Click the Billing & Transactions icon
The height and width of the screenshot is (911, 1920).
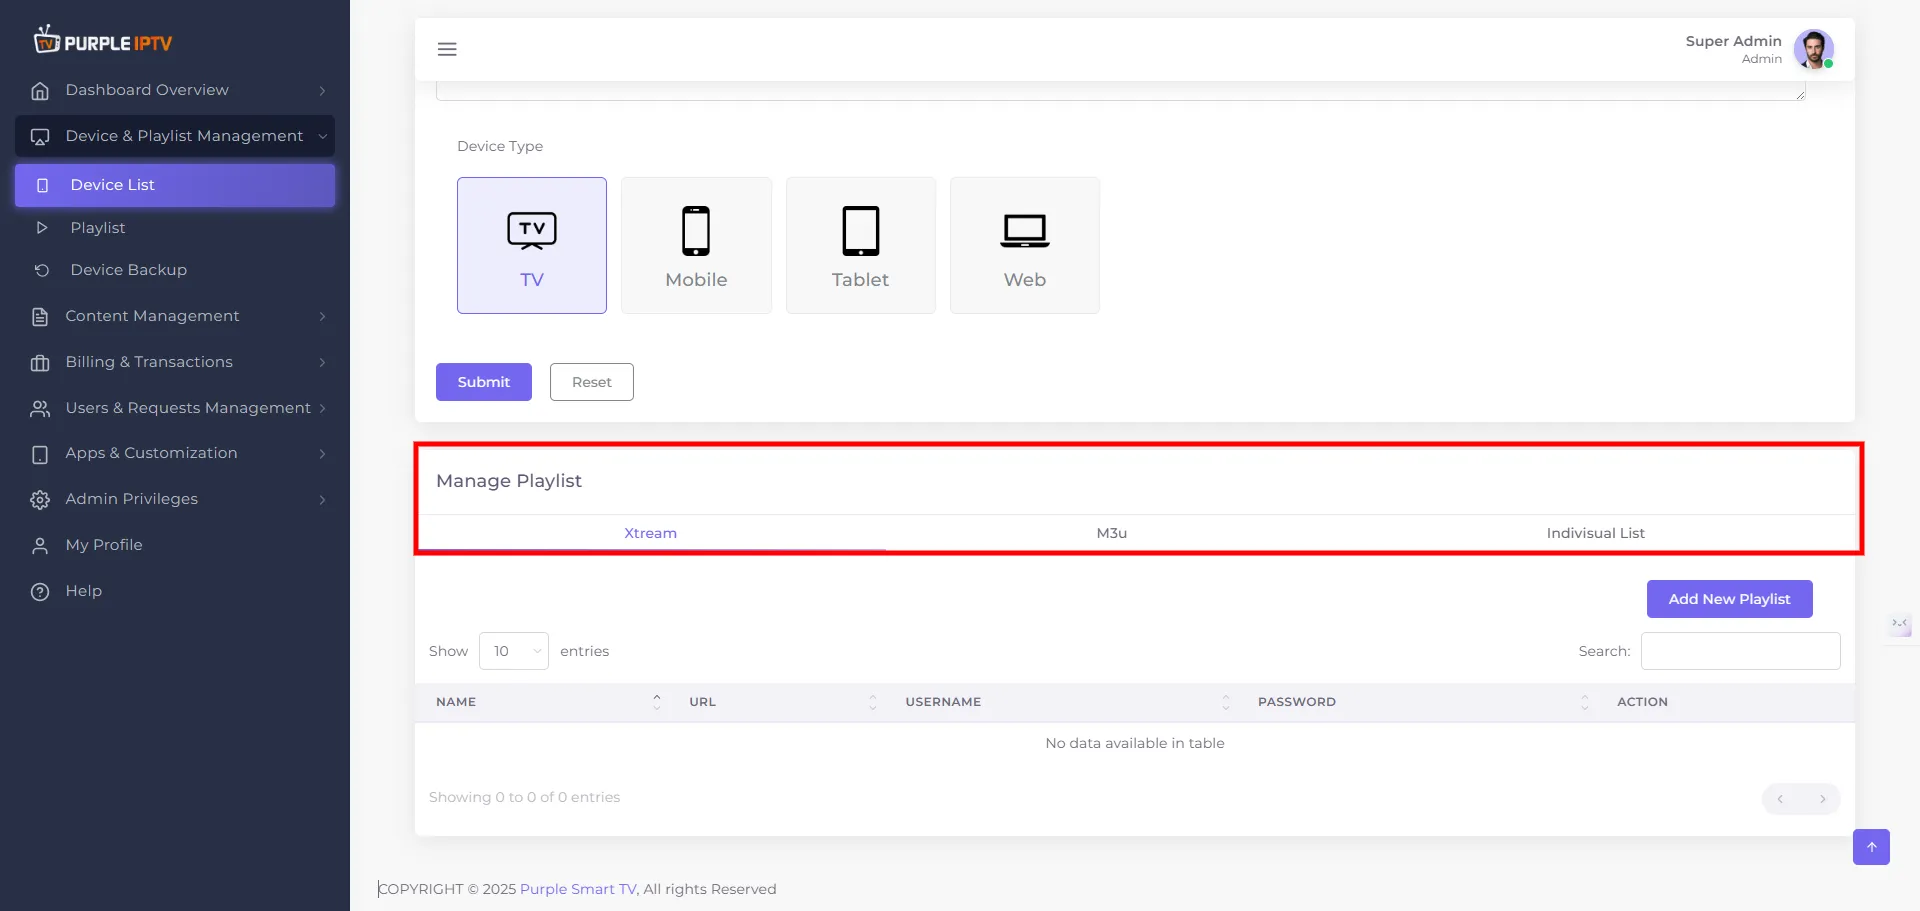click(x=40, y=363)
